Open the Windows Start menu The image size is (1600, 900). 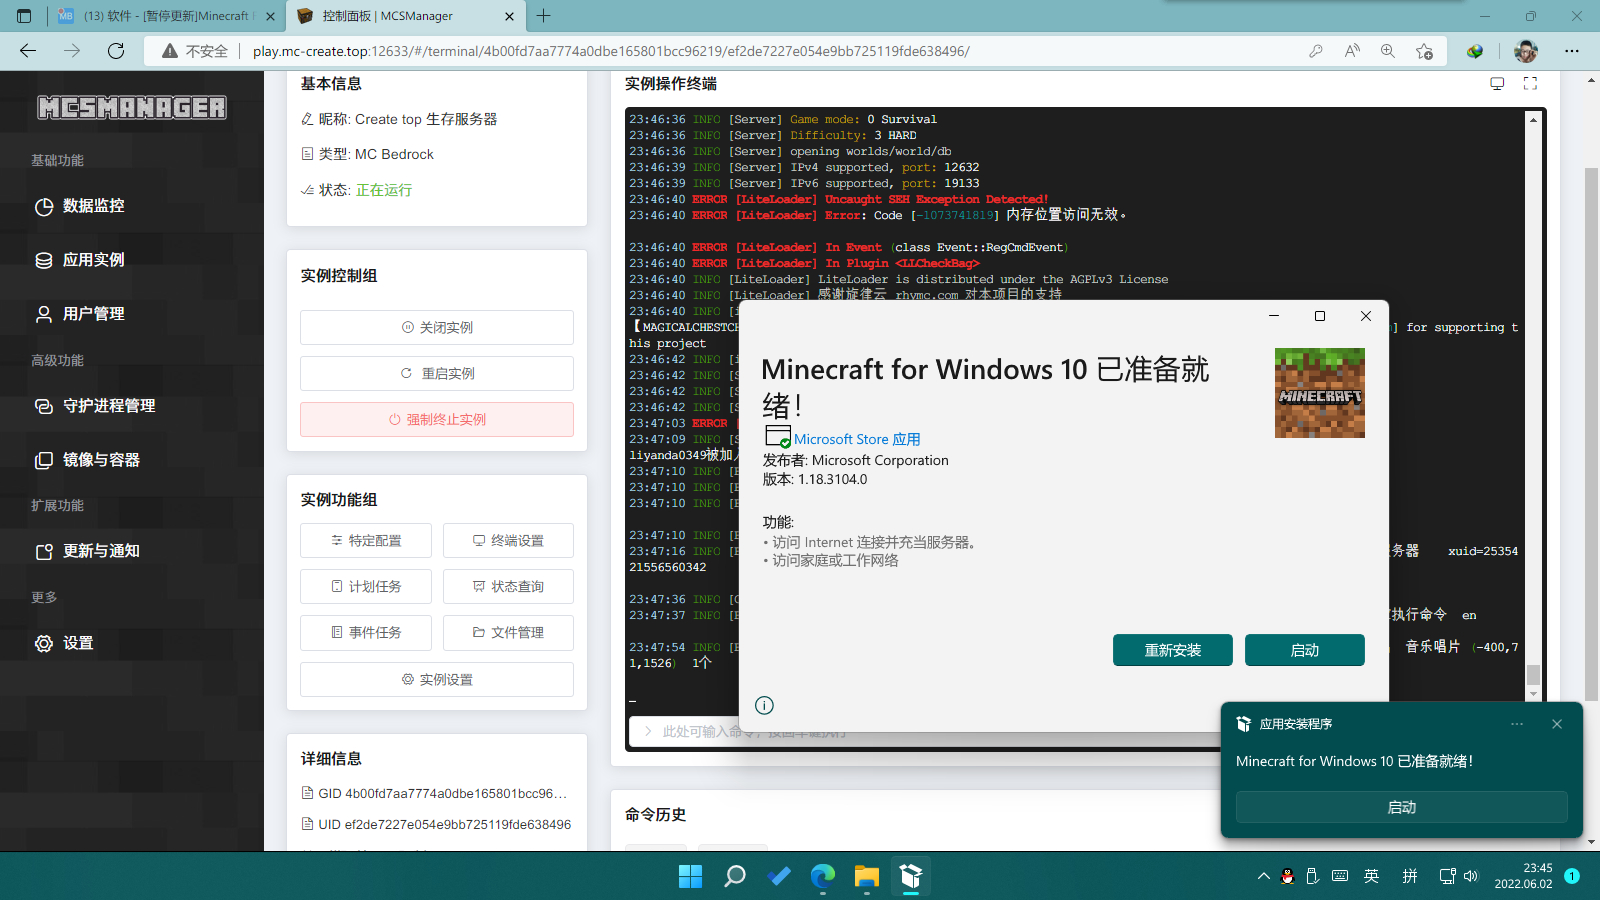[691, 877]
